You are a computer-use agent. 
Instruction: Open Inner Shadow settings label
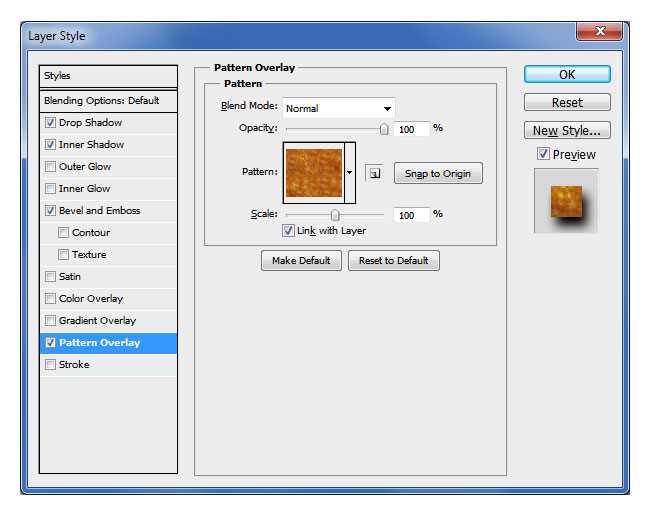pyautogui.click(x=92, y=145)
